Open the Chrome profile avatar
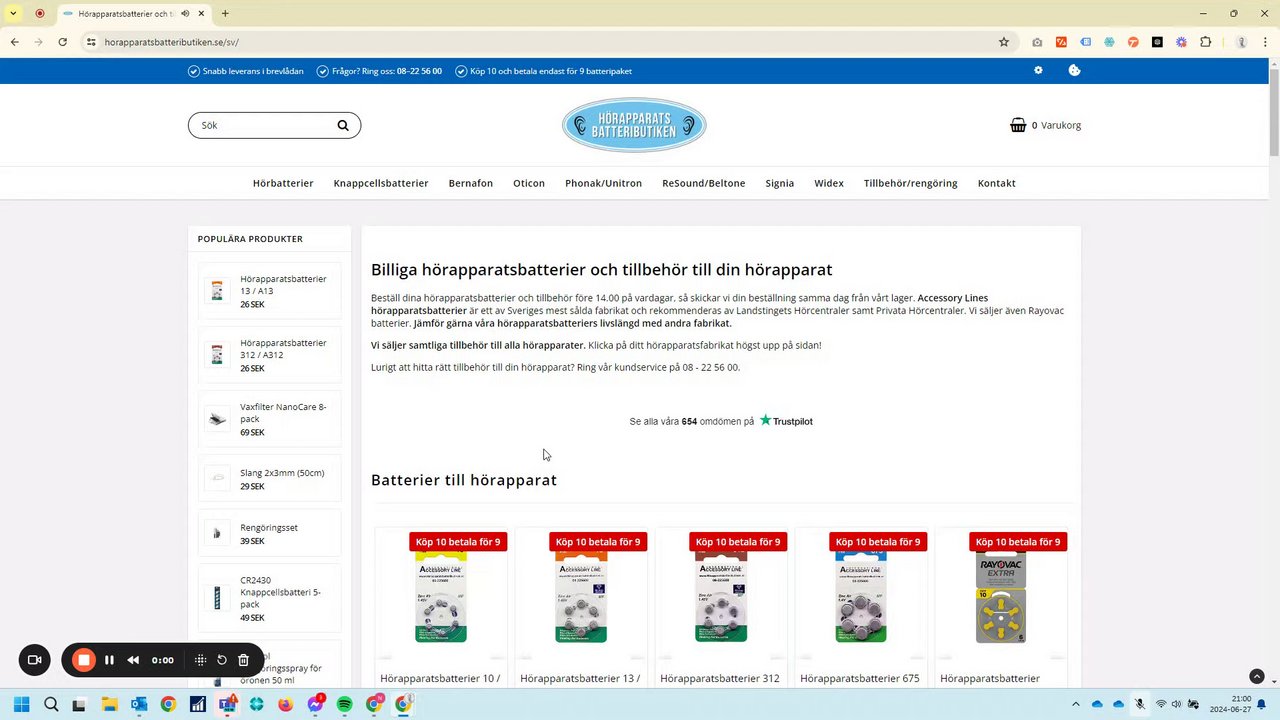 click(1241, 42)
